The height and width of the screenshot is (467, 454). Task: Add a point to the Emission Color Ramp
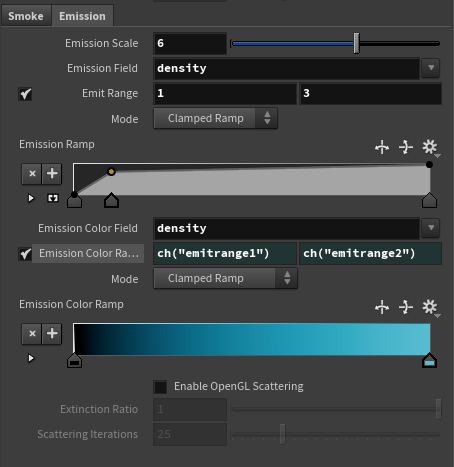tap(52, 334)
